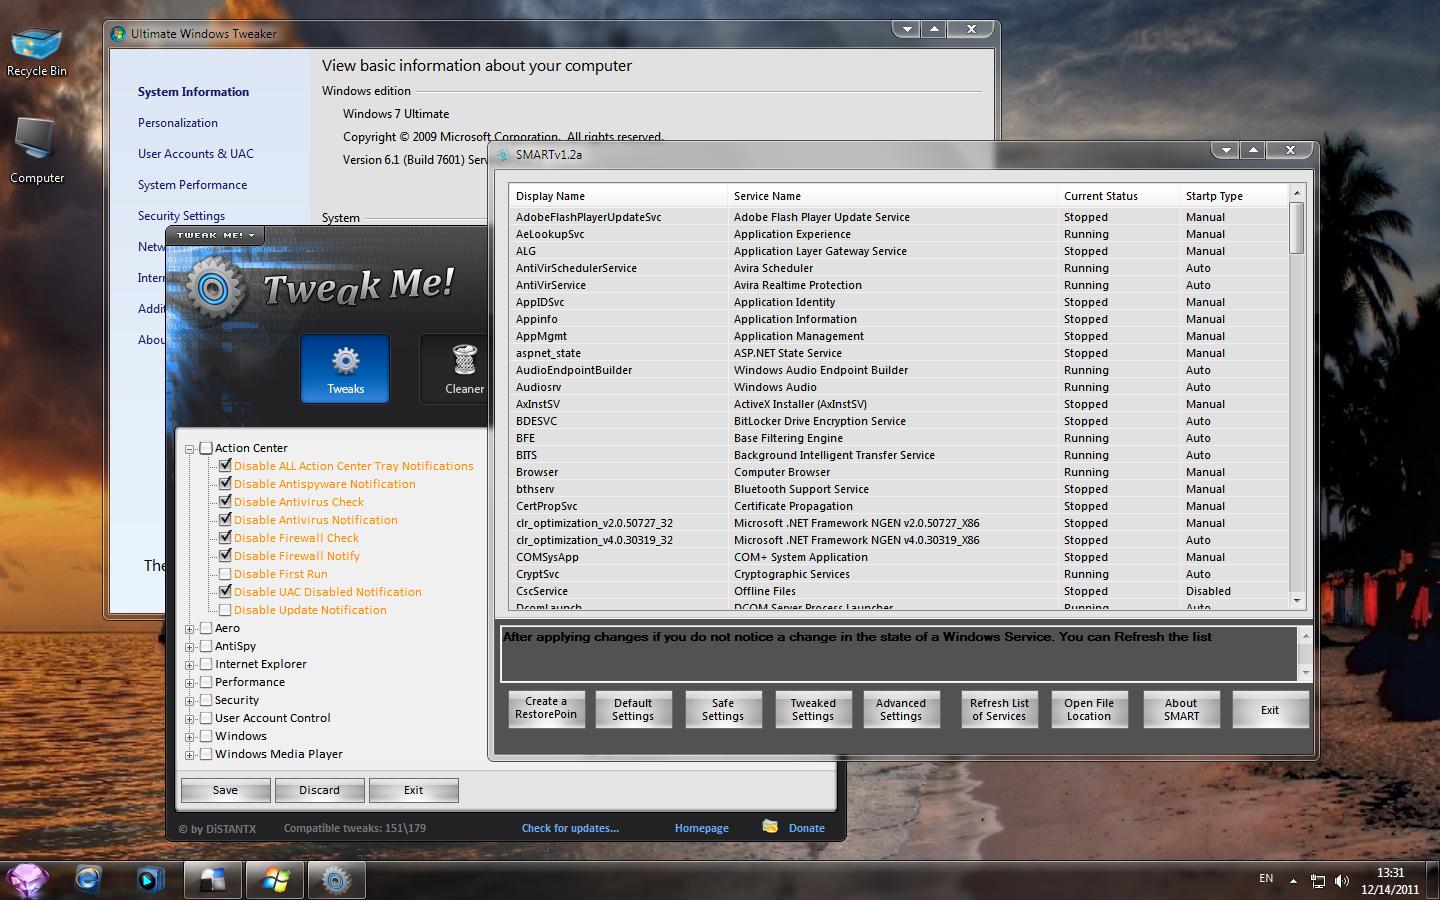Open User Accounts & UAC section
Image resolution: width=1440 pixels, height=900 pixels.
196,154
